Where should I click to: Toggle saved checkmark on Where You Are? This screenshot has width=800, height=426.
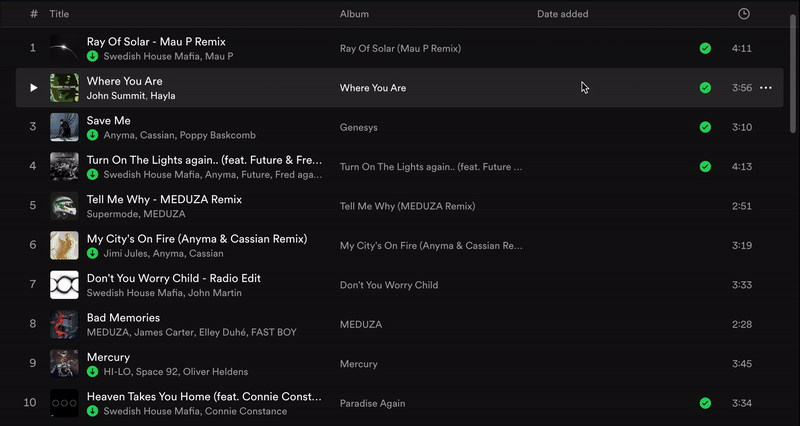[705, 88]
